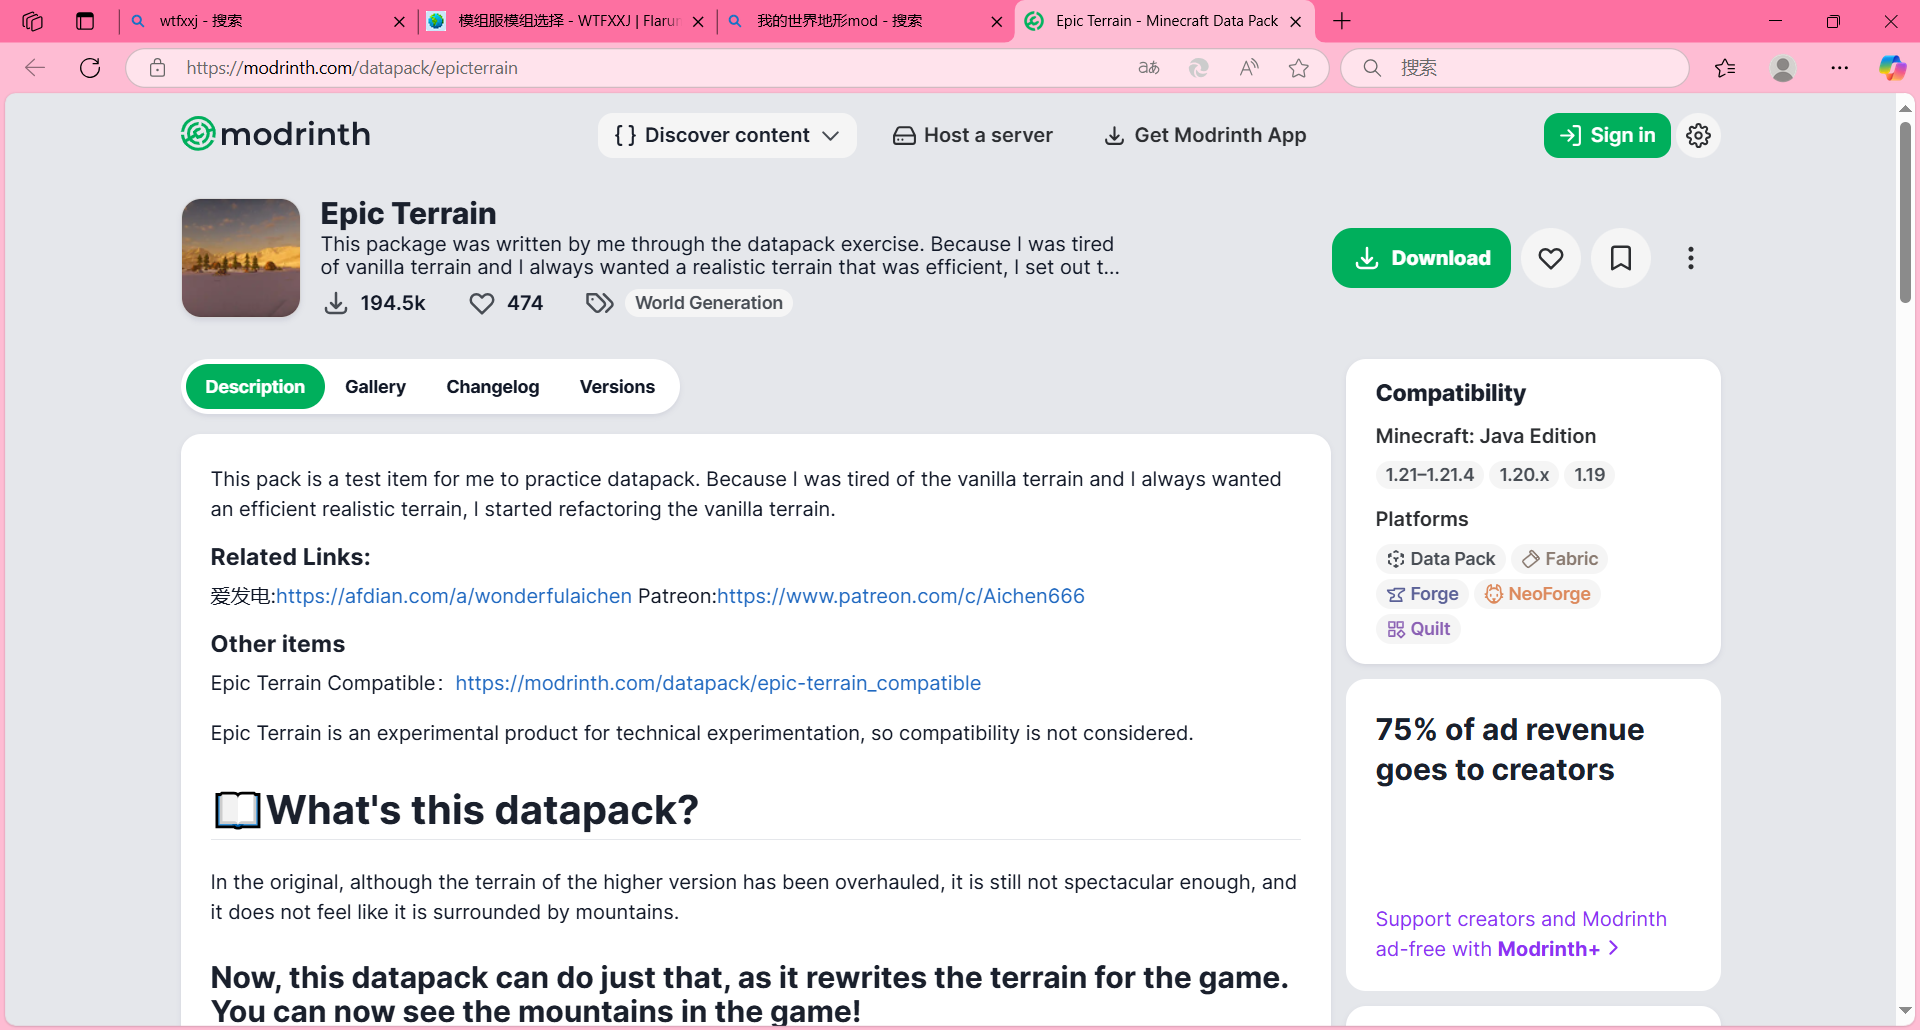Click the scrollbar down arrow
The image size is (1920, 1030).
(x=1905, y=1011)
